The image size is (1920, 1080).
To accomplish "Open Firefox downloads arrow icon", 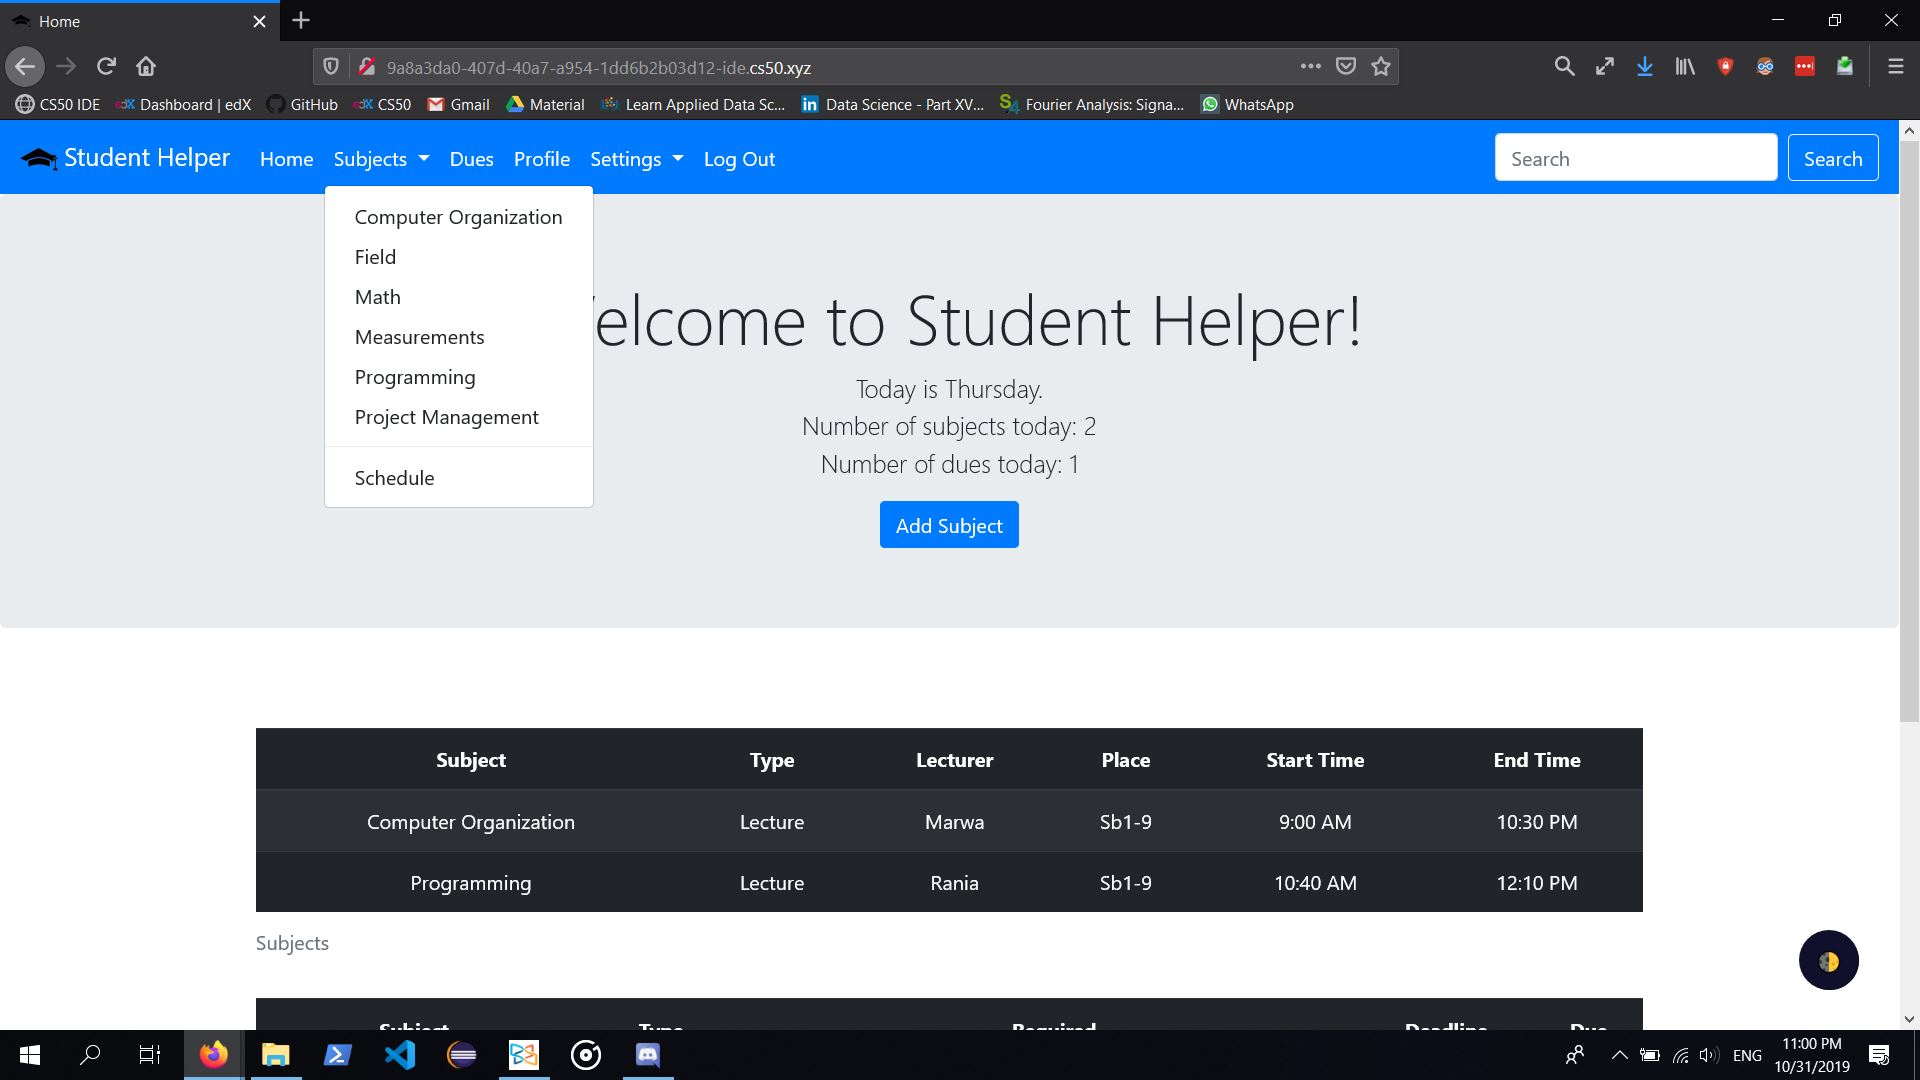I will pos(1644,67).
